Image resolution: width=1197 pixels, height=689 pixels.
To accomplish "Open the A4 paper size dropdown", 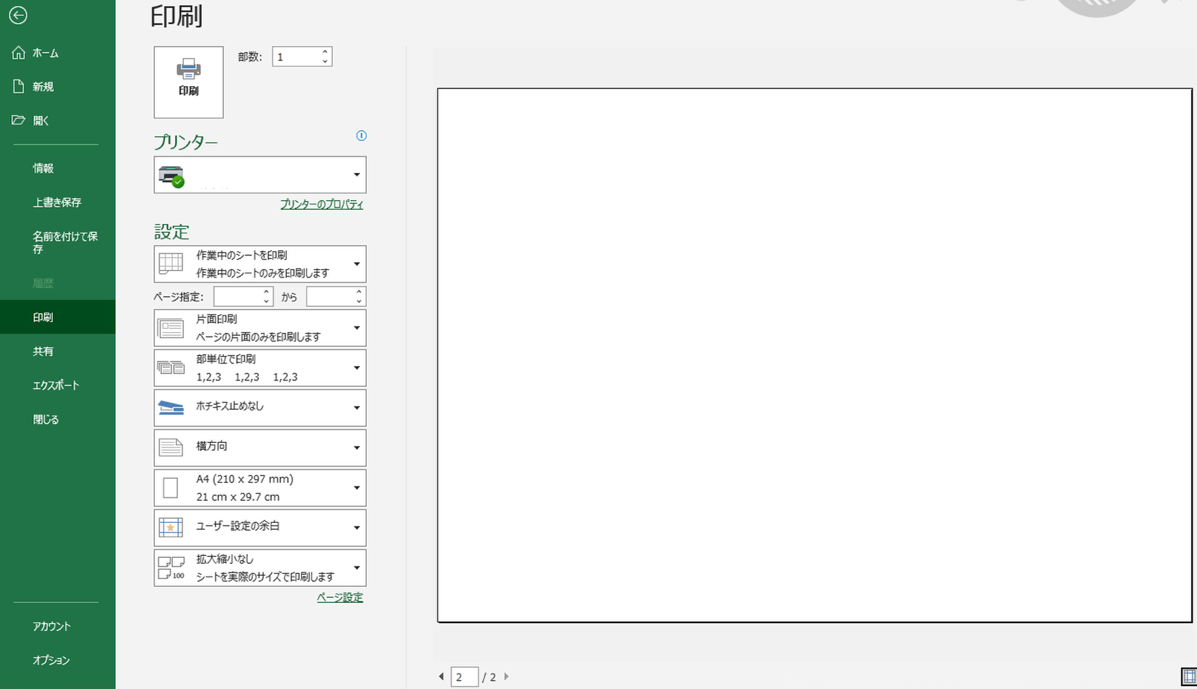I will (260, 488).
